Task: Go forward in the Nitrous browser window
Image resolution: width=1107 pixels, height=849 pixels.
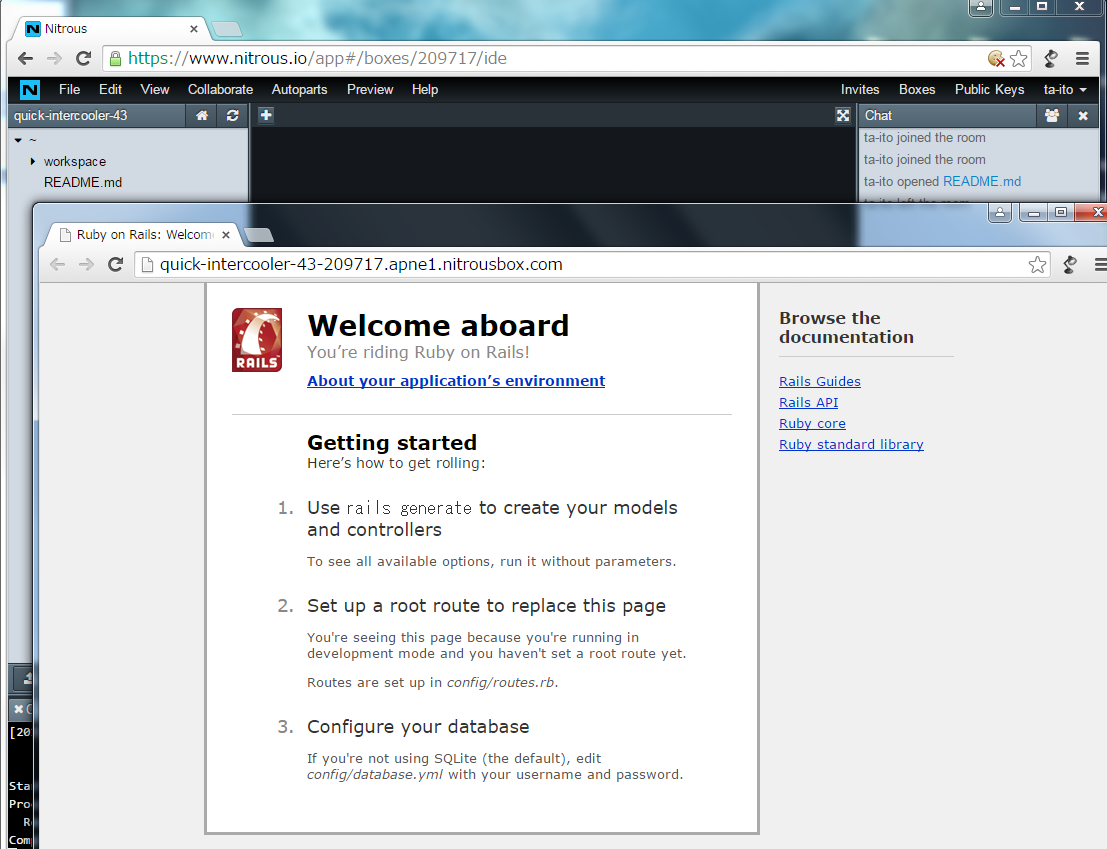Action: [x=54, y=59]
